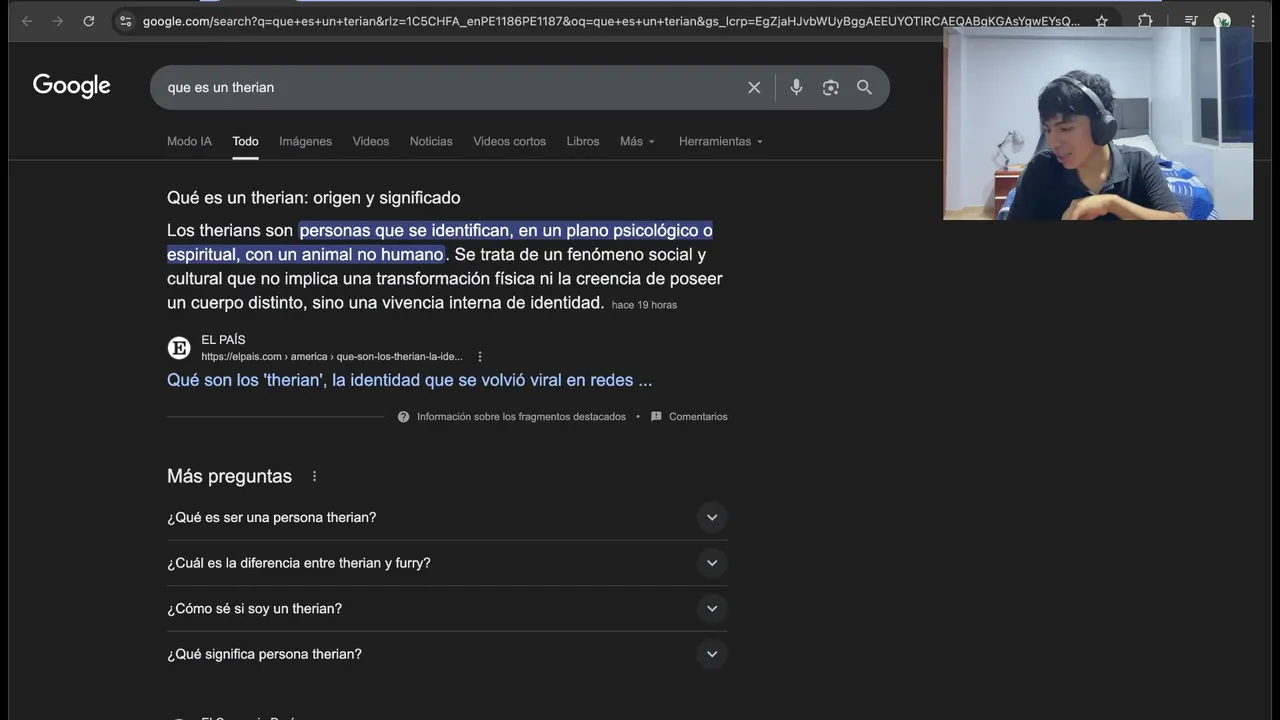Click the browser forward arrow
The width and height of the screenshot is (1280, 720).
(58, 21)
